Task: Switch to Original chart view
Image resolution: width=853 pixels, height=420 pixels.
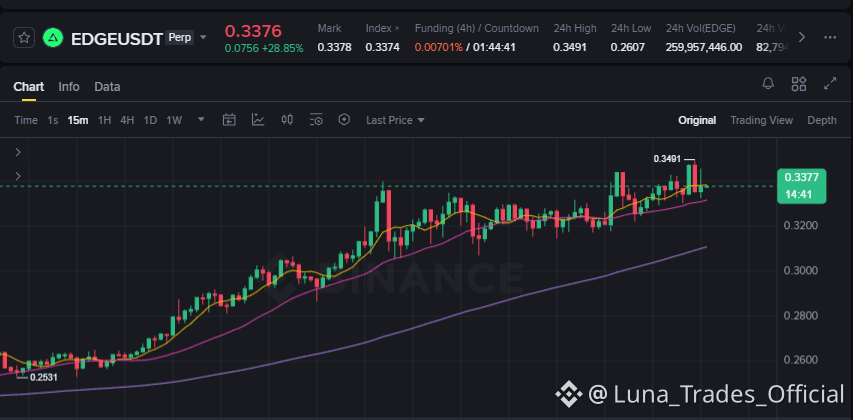Action: coord(697,120)
